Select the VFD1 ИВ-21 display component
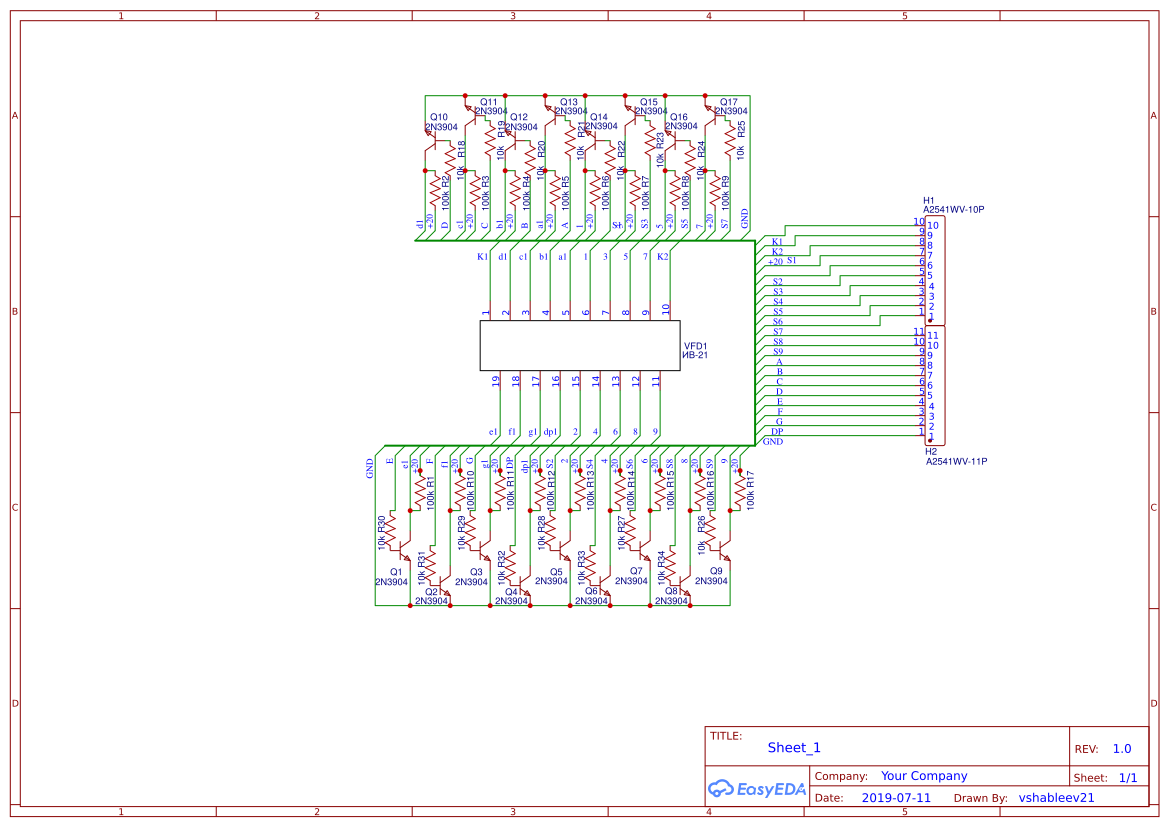 (580, 345)
